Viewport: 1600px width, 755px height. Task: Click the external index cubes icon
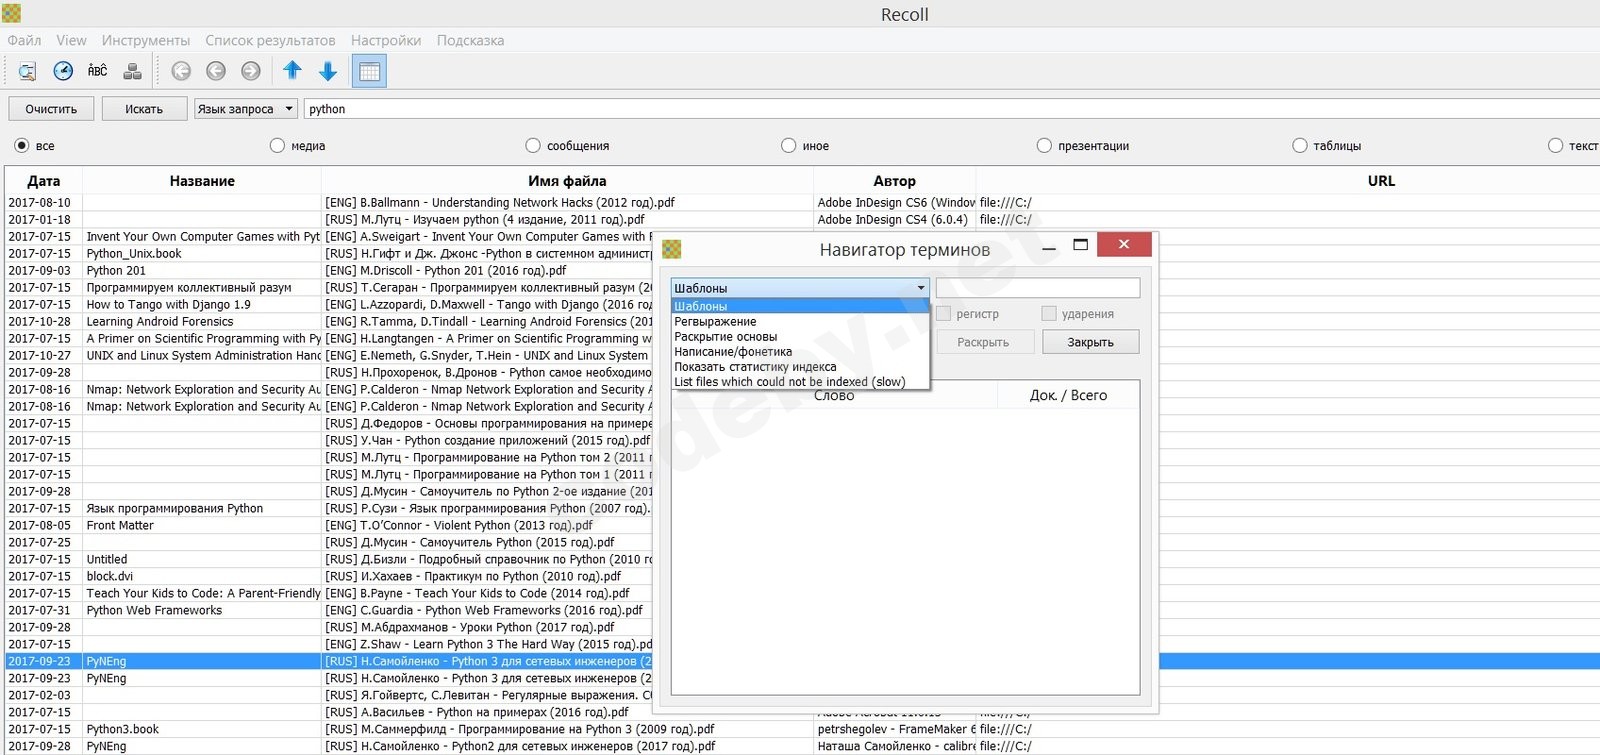point(132,71)
